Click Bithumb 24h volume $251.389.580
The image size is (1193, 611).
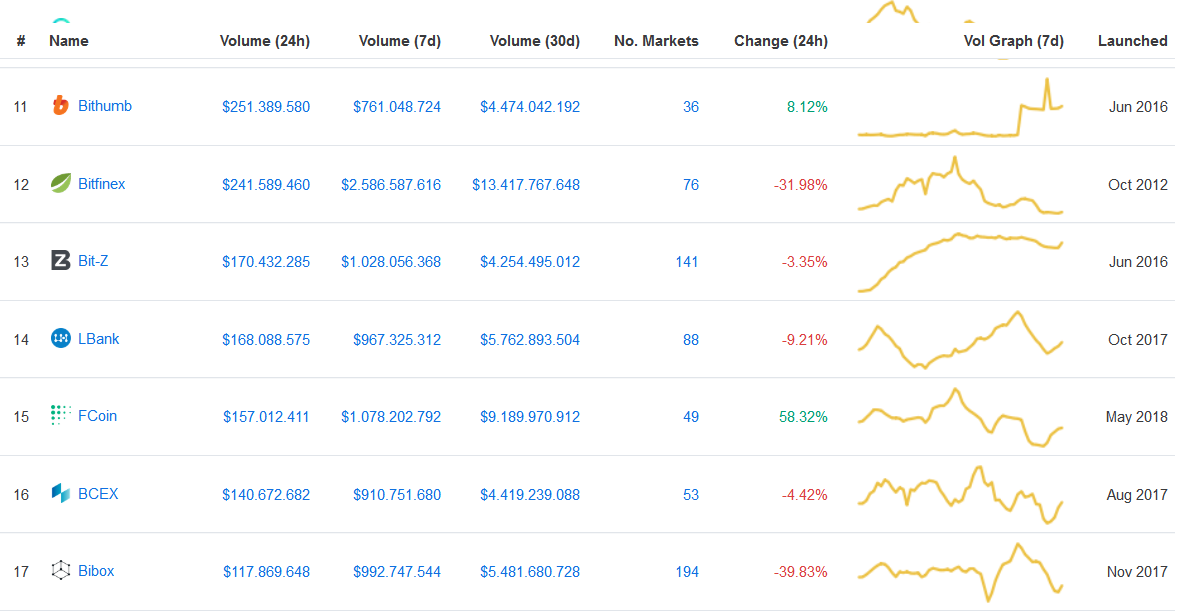(266, 107)
